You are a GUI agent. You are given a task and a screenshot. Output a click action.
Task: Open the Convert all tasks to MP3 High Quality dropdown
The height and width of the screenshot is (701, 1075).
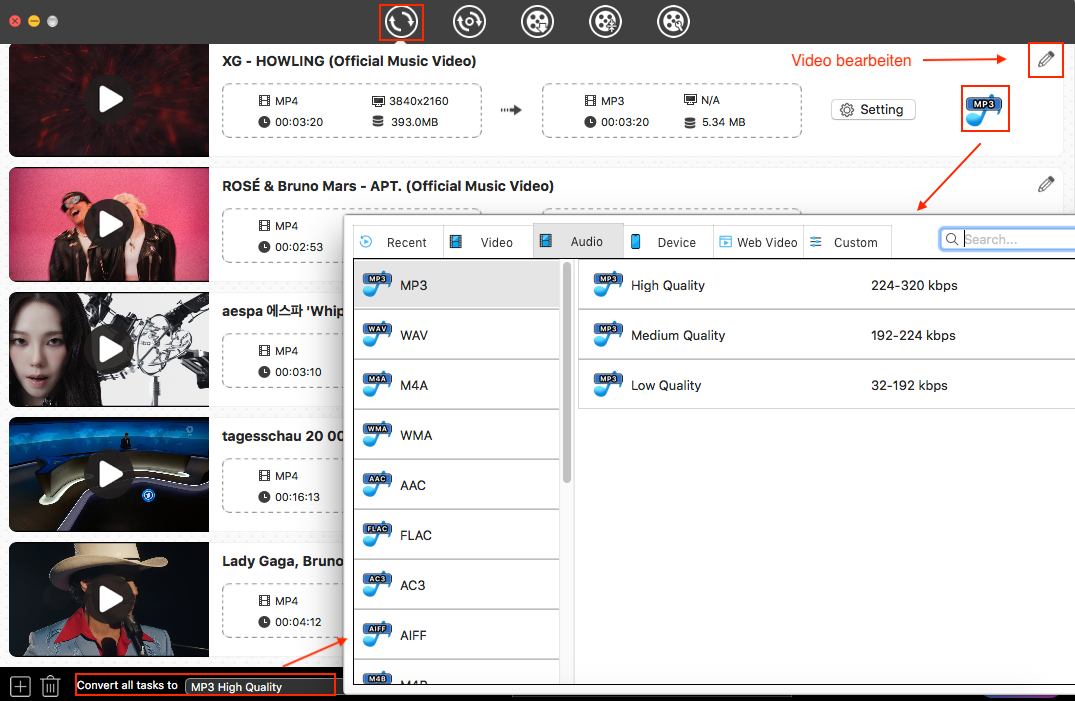point(260,687)
